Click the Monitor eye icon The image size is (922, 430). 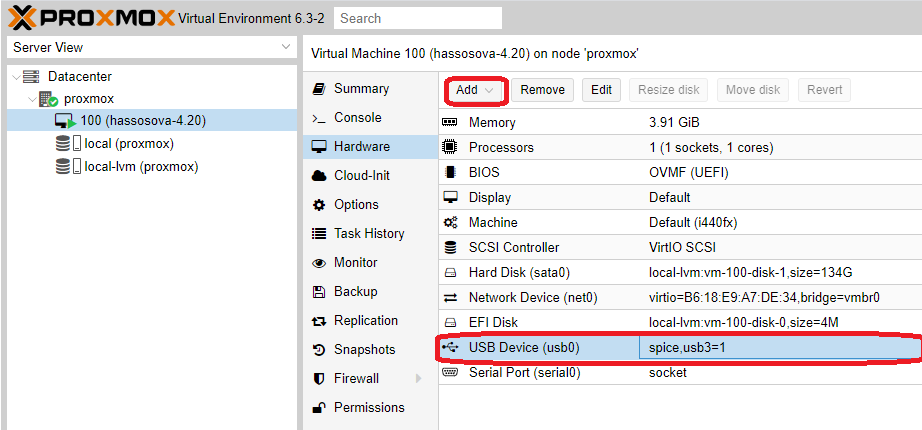319,263
